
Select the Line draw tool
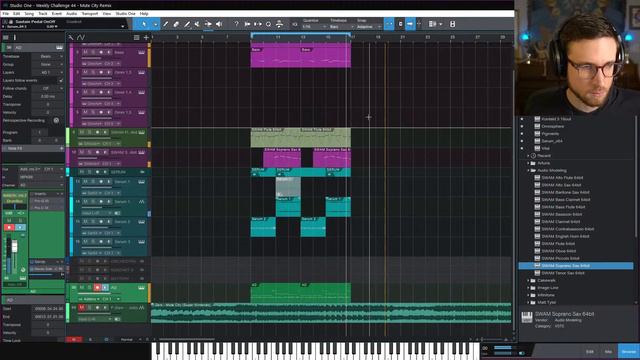(x=187, y=24)
